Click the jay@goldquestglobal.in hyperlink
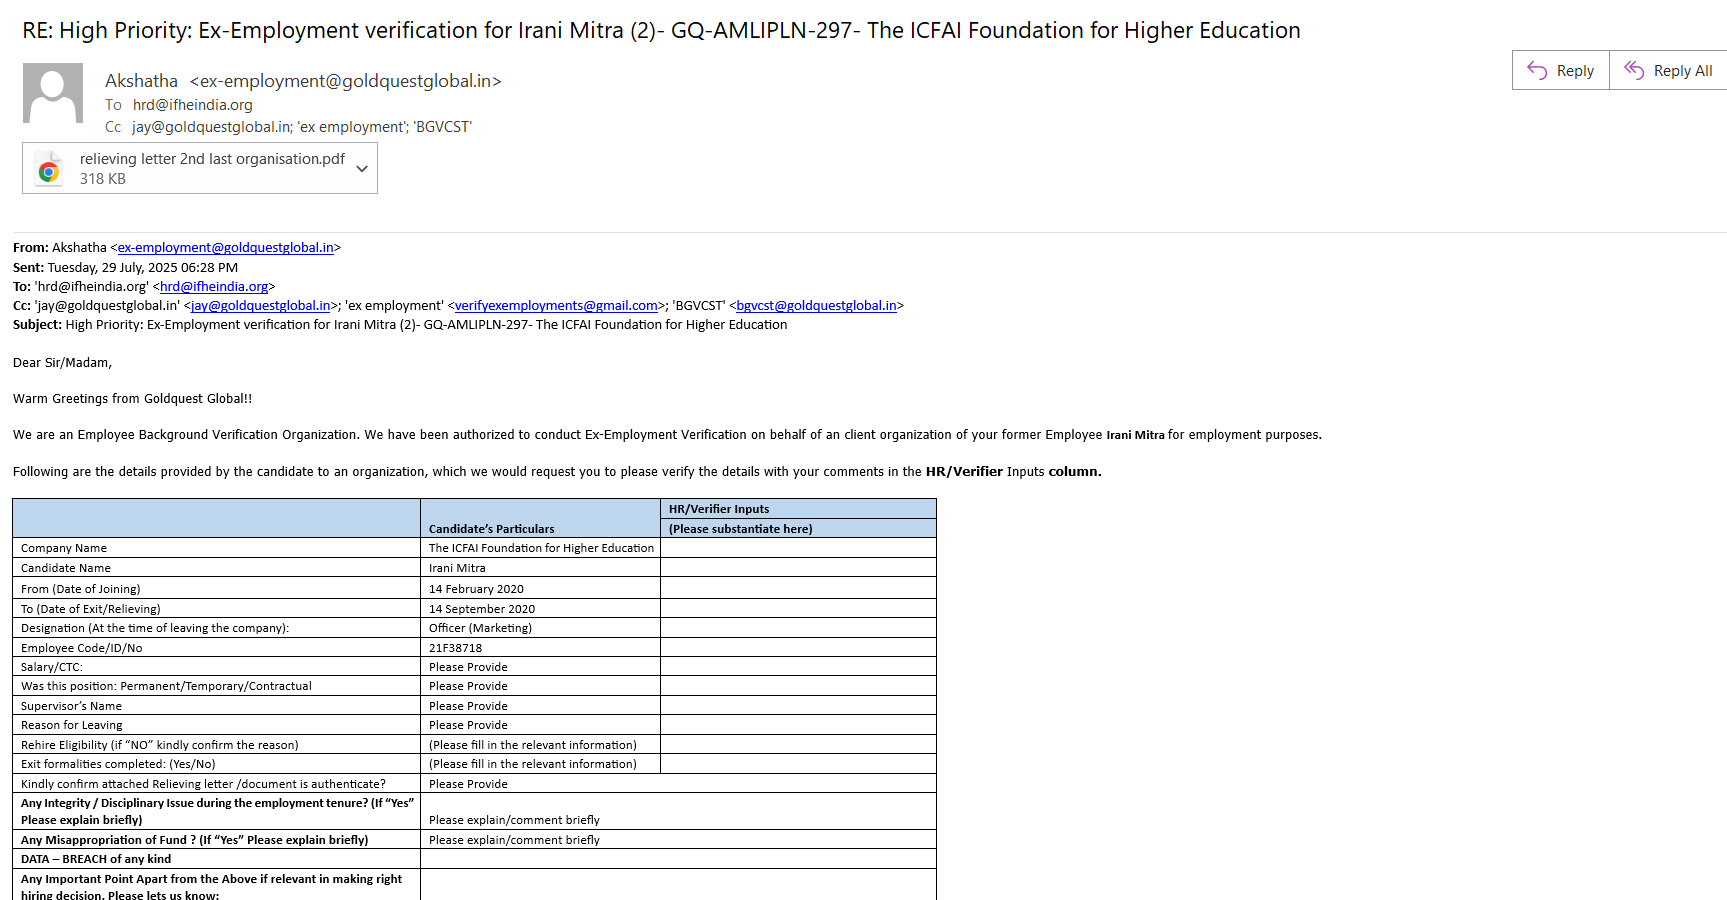The width and height of the screenshot is (1727, 900). (x=260, y=306)
